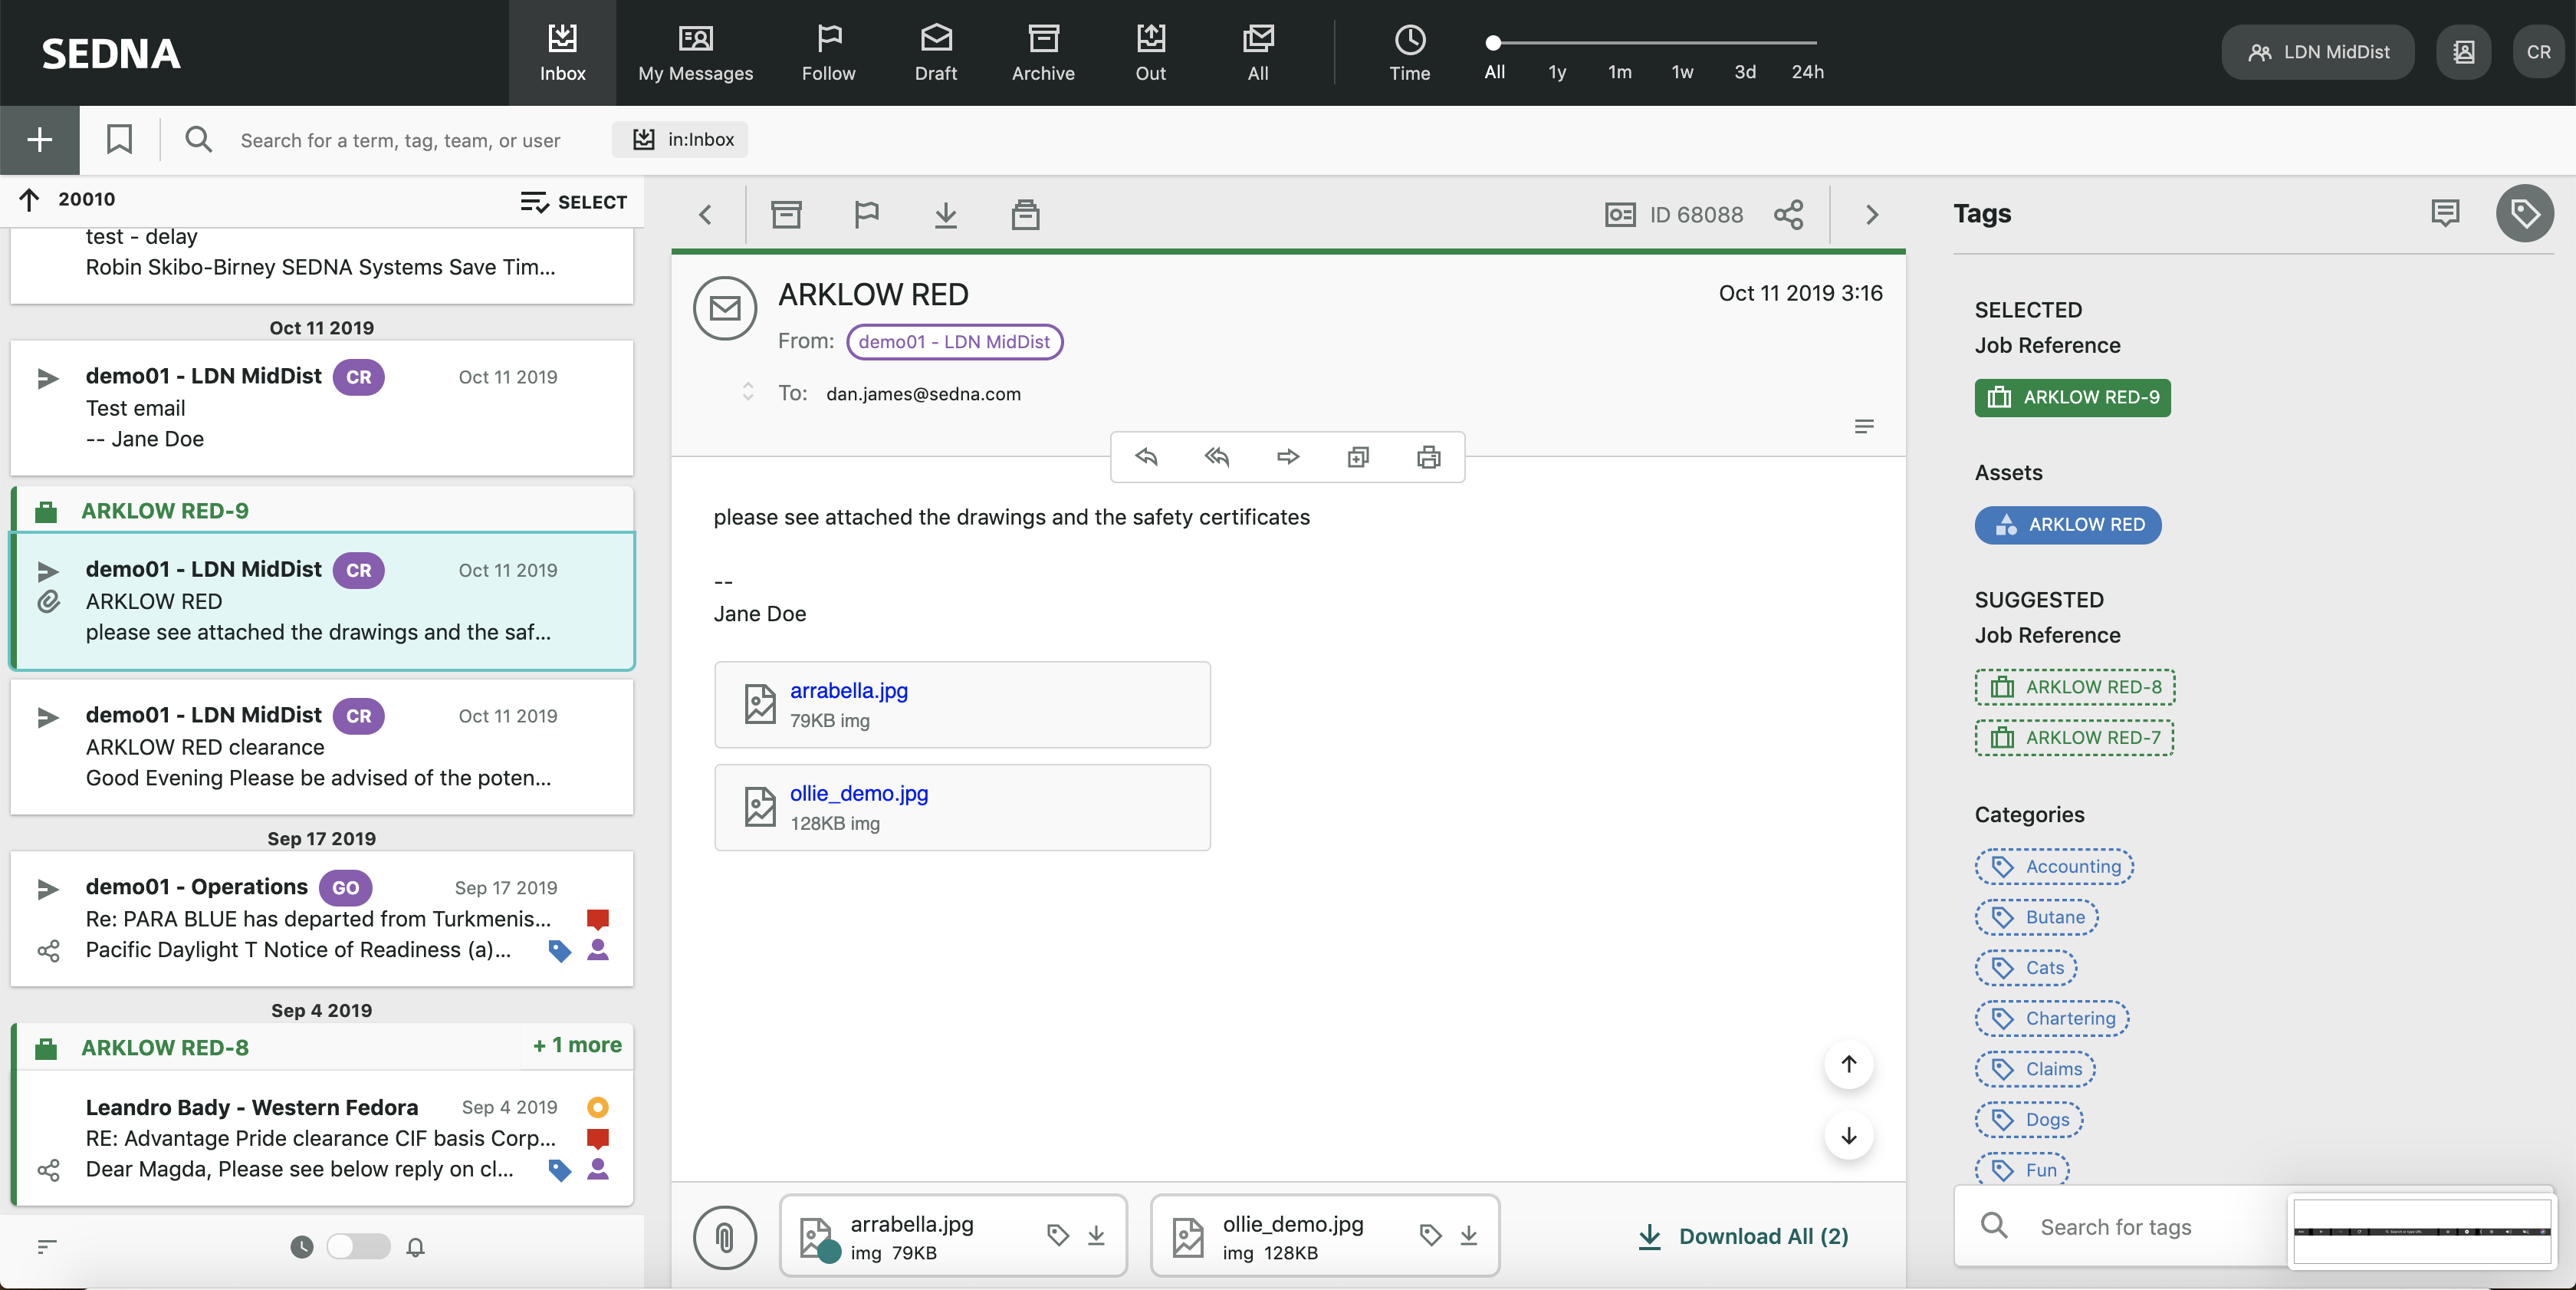The height and width of the screenshot is (1290, 2576).
Task: Archive the open message via toolbar icon
Action: point(786,214)
